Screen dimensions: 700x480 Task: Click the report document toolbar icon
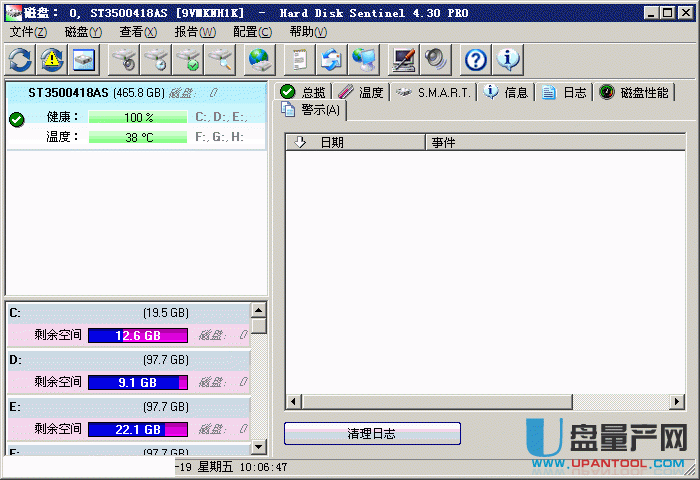point(298,60)
